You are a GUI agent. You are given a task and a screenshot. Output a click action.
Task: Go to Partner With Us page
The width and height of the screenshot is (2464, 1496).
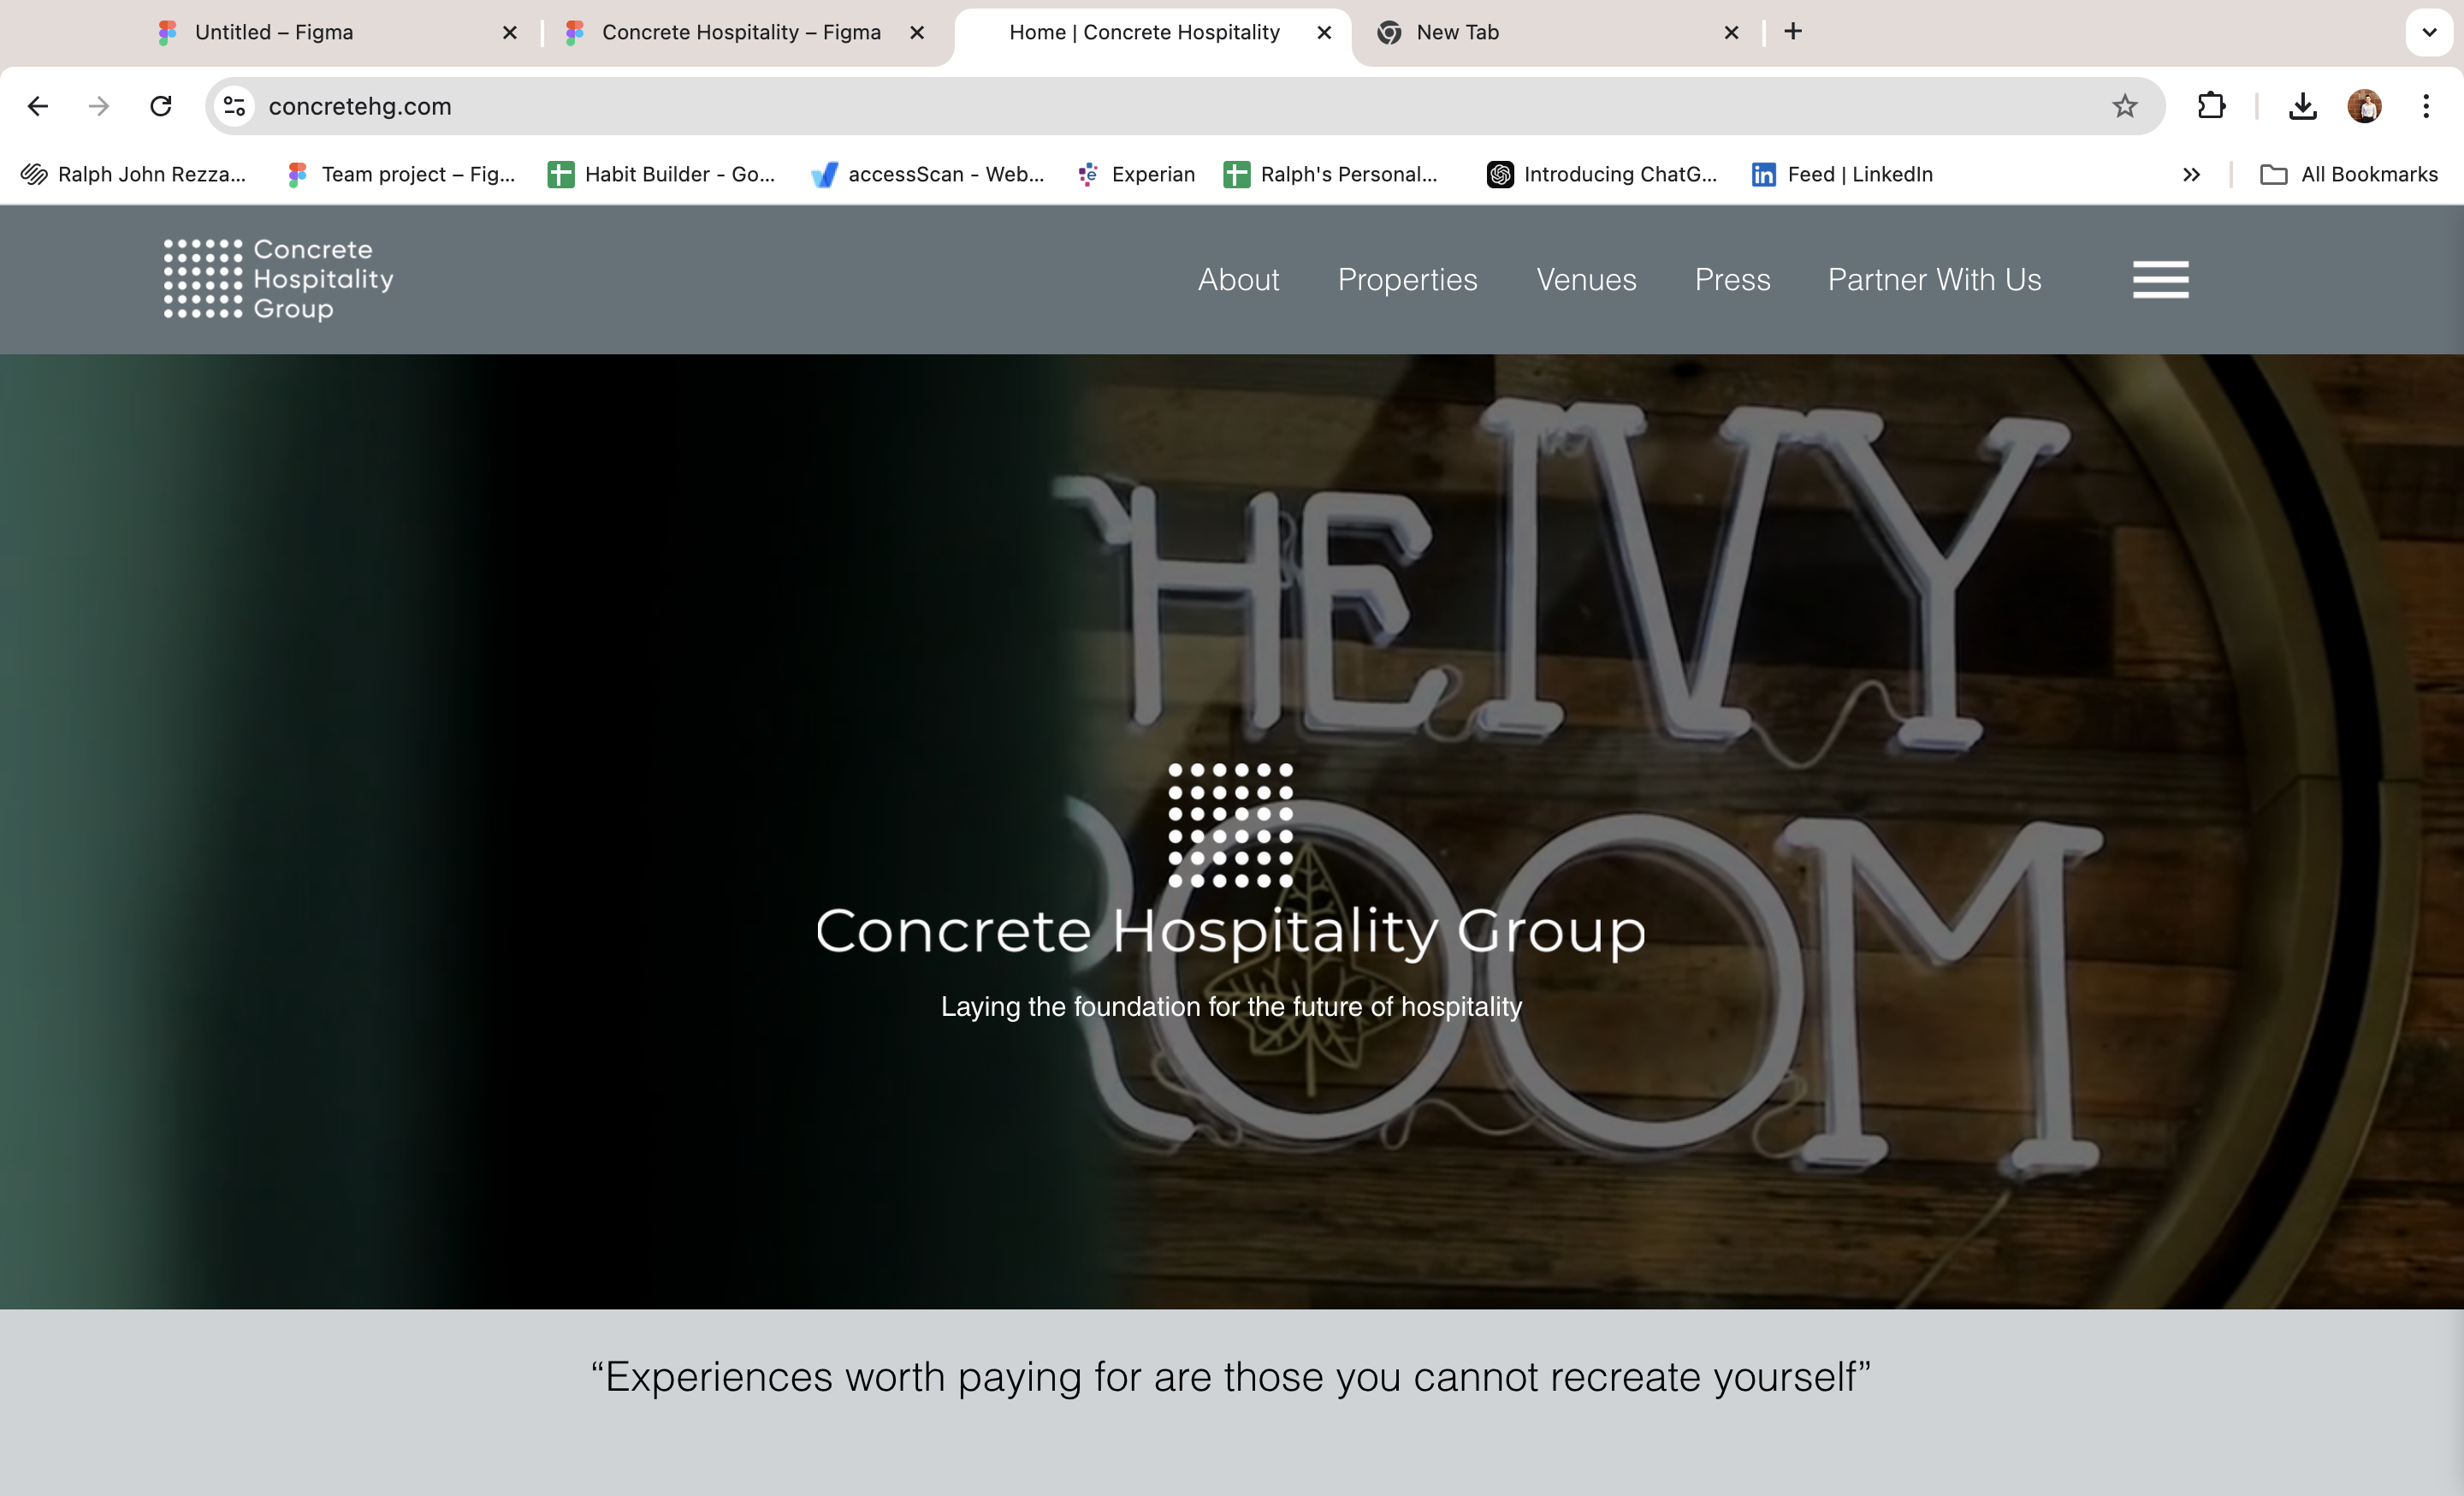click(1934, 280)
